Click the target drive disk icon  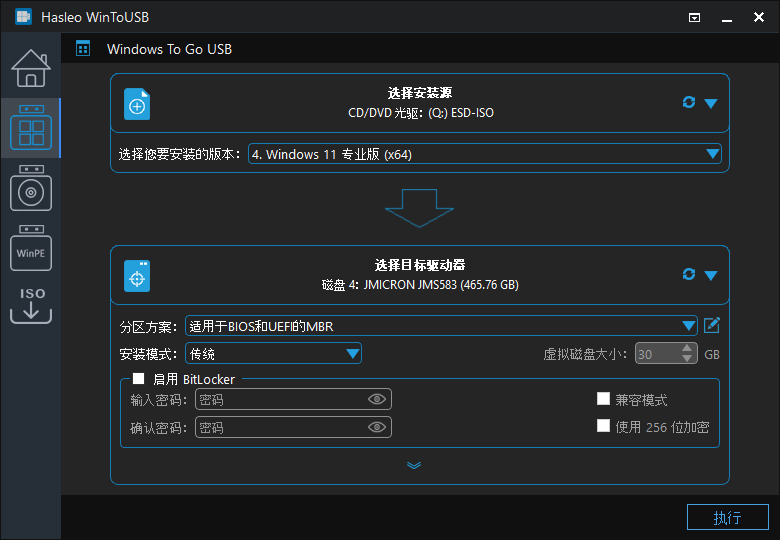click(137, 276)
